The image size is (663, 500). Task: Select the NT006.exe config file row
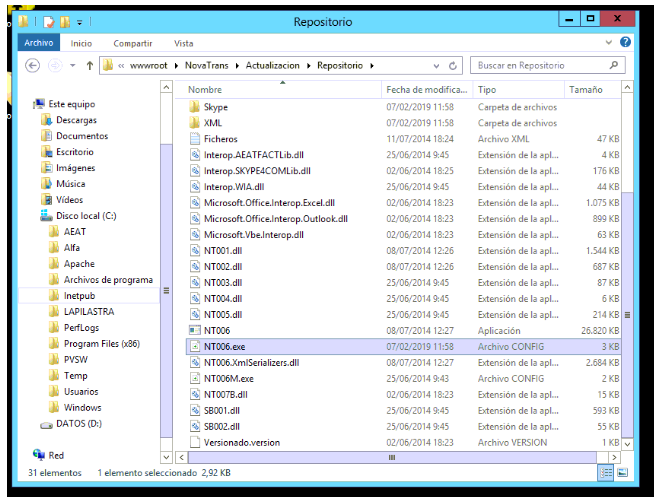[x=403, y=347]
